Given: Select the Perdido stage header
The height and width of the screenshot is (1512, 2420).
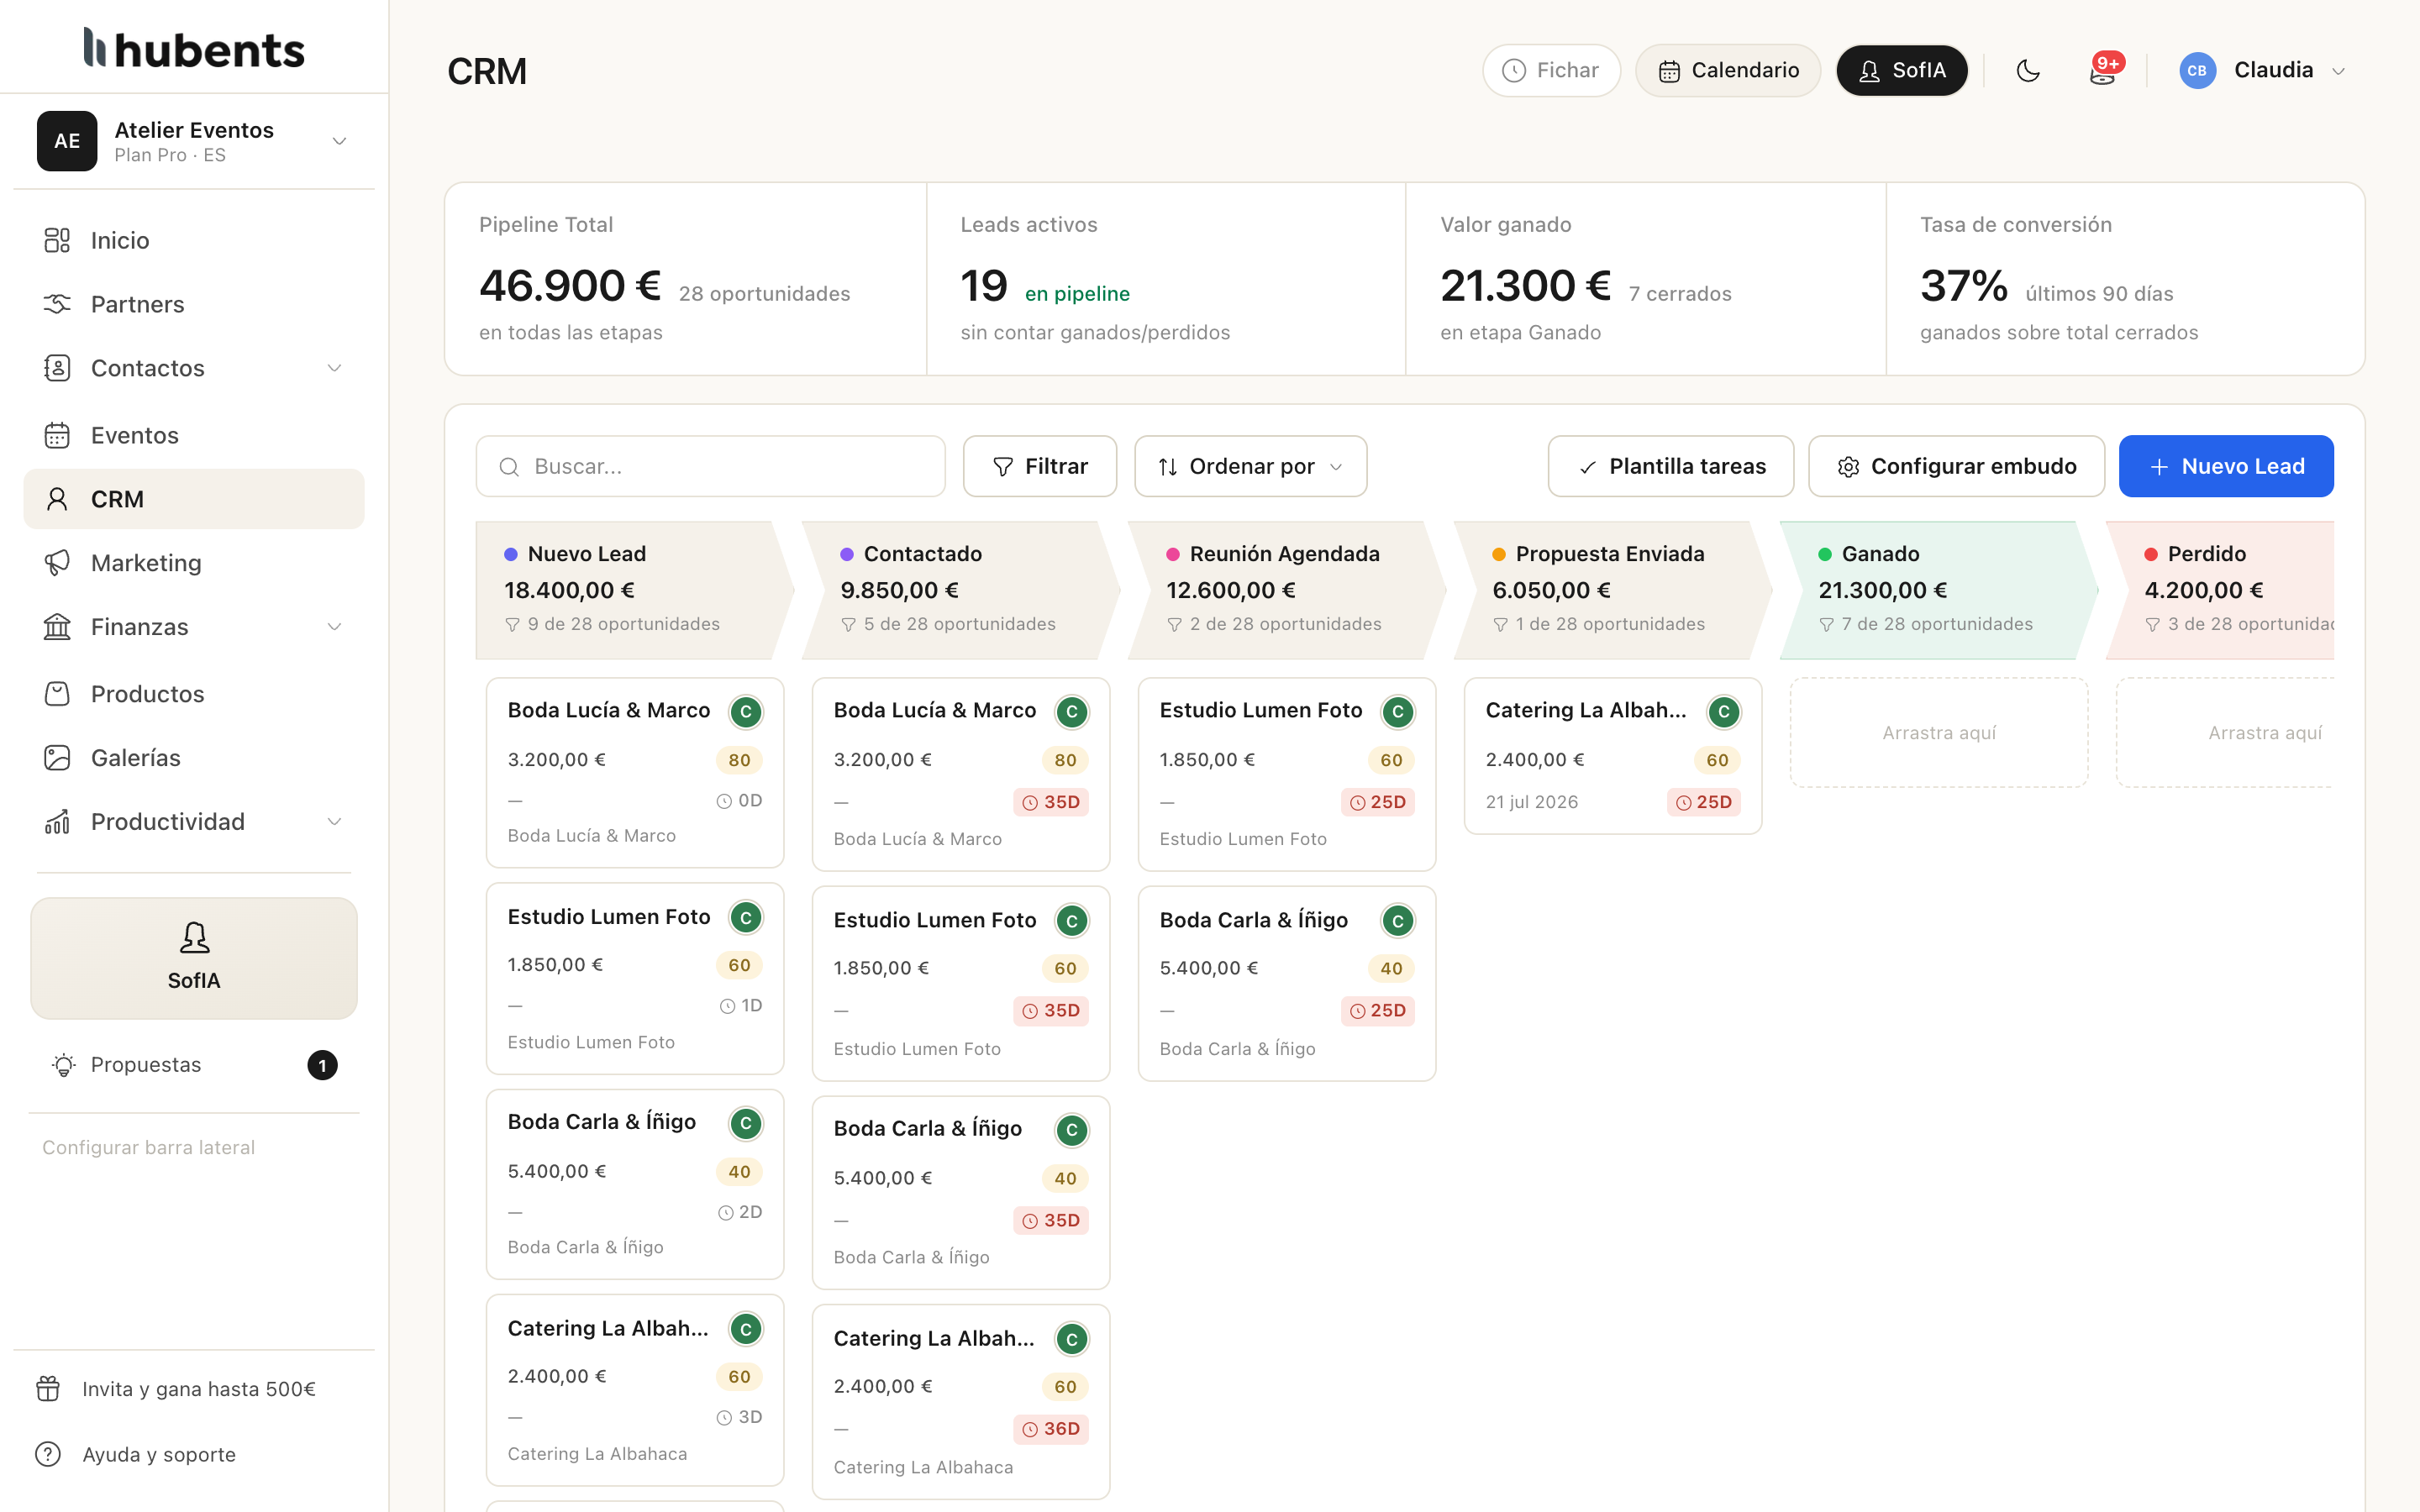Looking at the screenshot, I should [x=2220, y=590].
